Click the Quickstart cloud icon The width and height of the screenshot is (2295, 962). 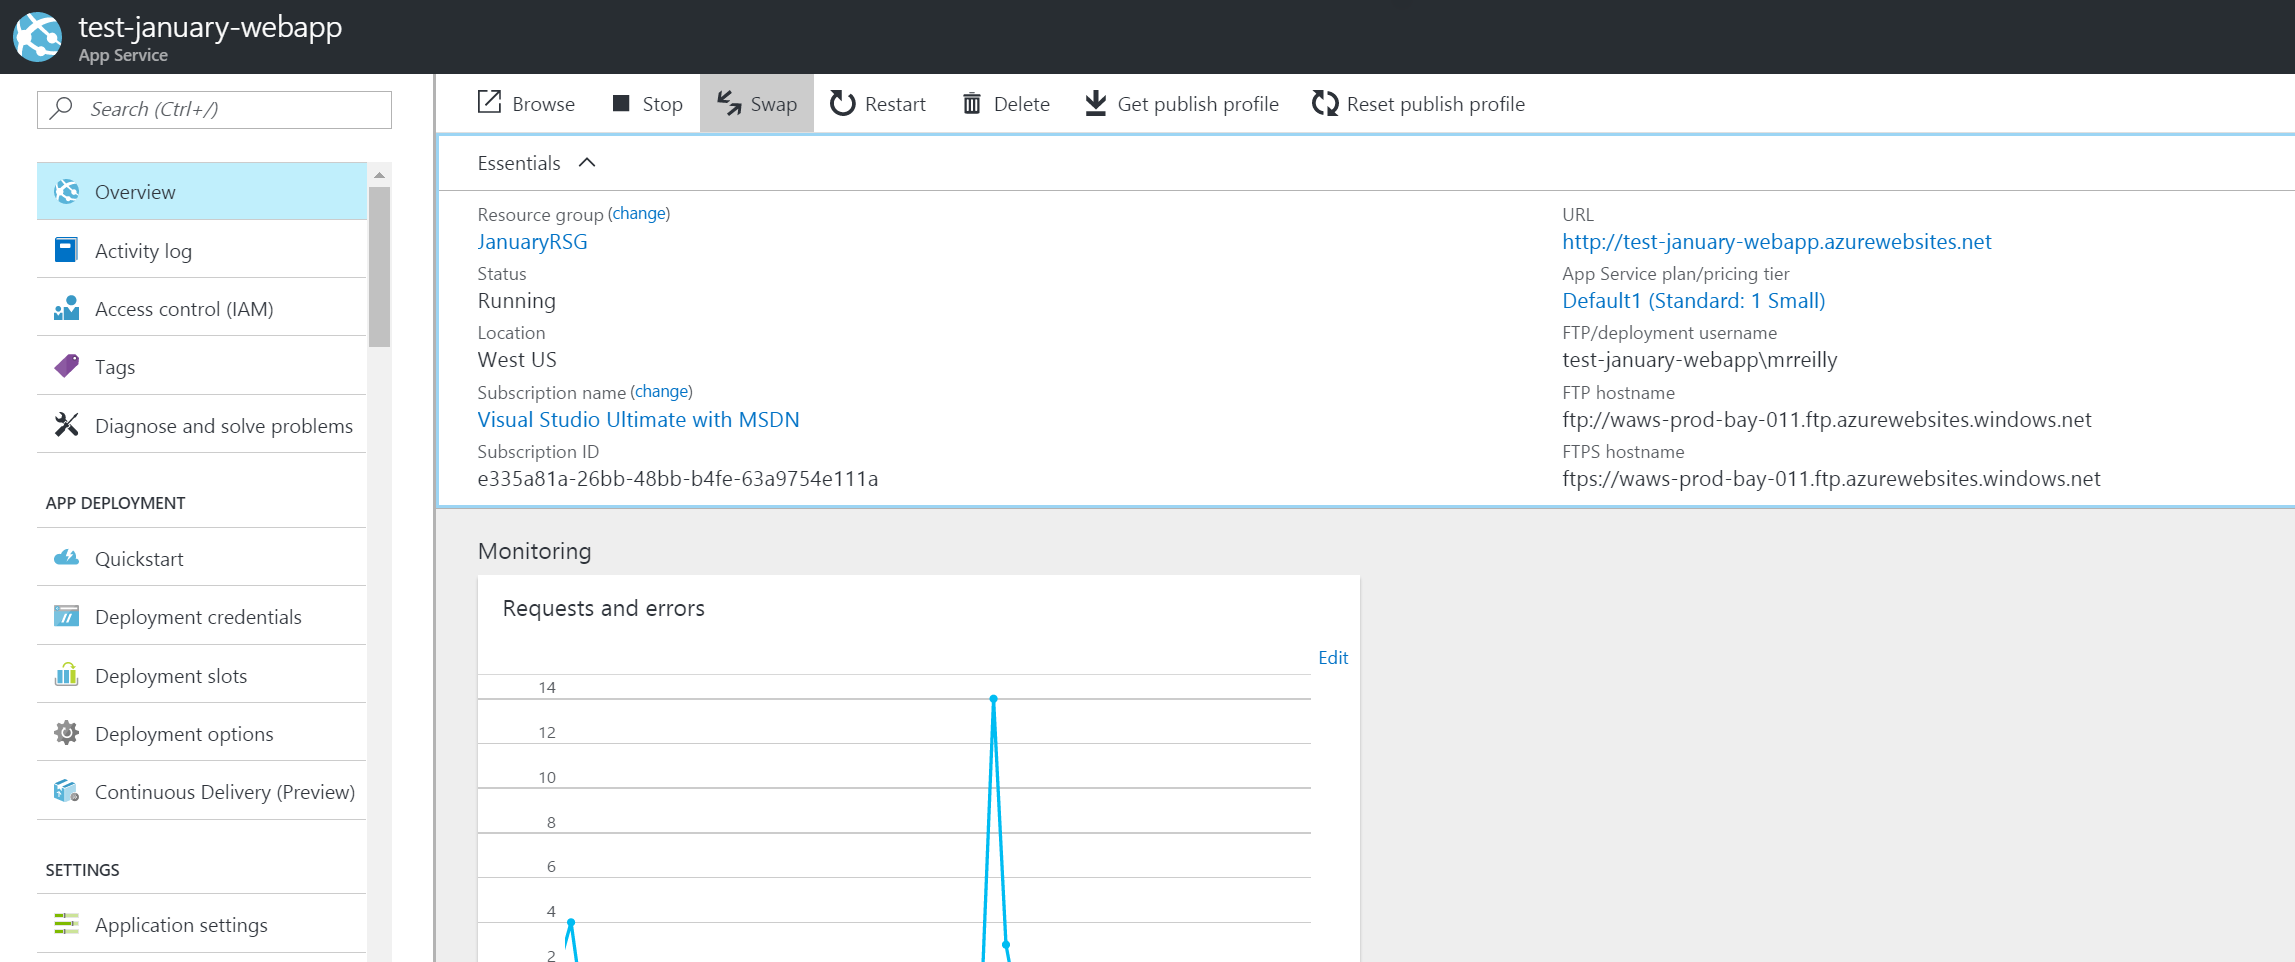pos(67,558)
